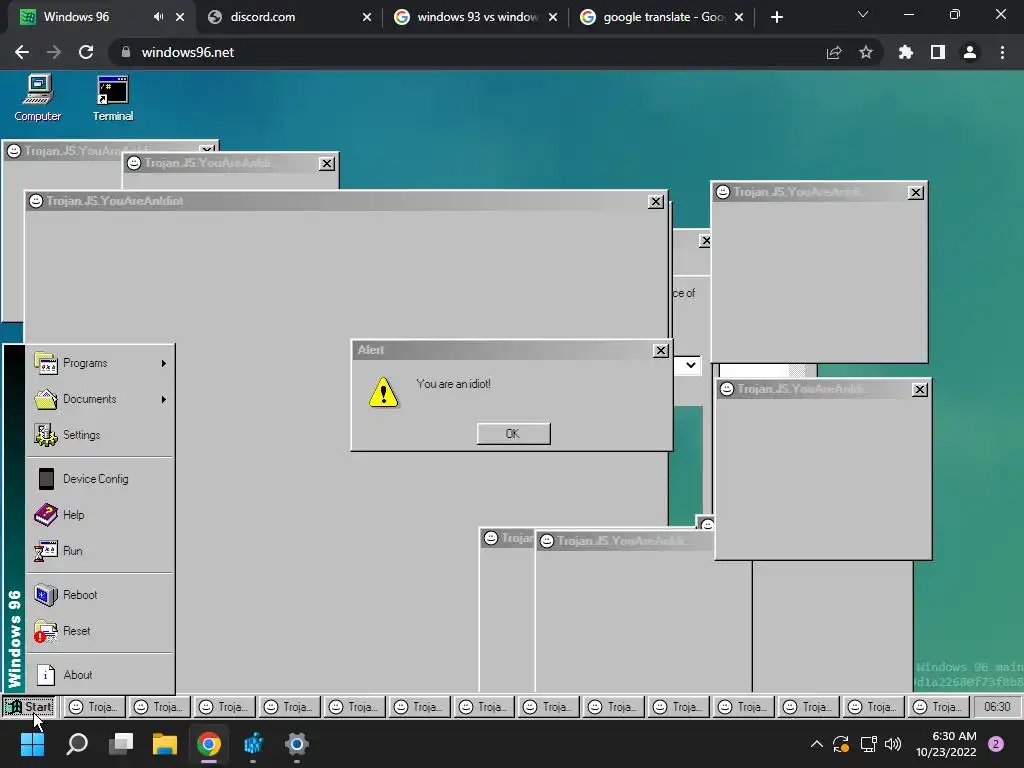This screenshot has width=1024, height=768.
Task: Open the notification center badge
Action: click(996, 744)
